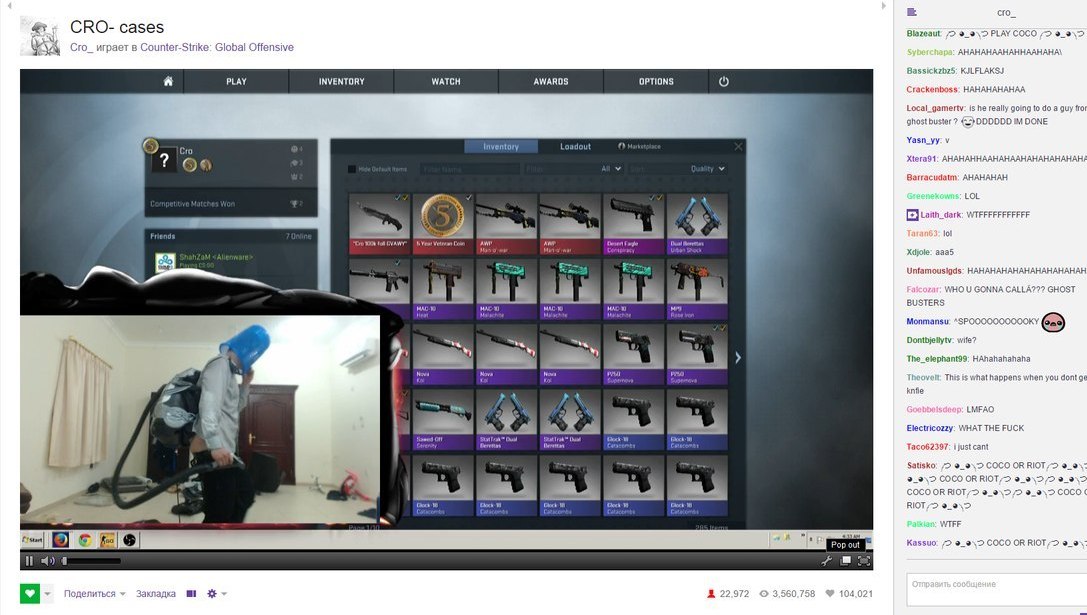The height and width of the screenshot is (615, 1087).
Task: Click the Chrome icon in streamed taskbar
Action: coord(85,539)
